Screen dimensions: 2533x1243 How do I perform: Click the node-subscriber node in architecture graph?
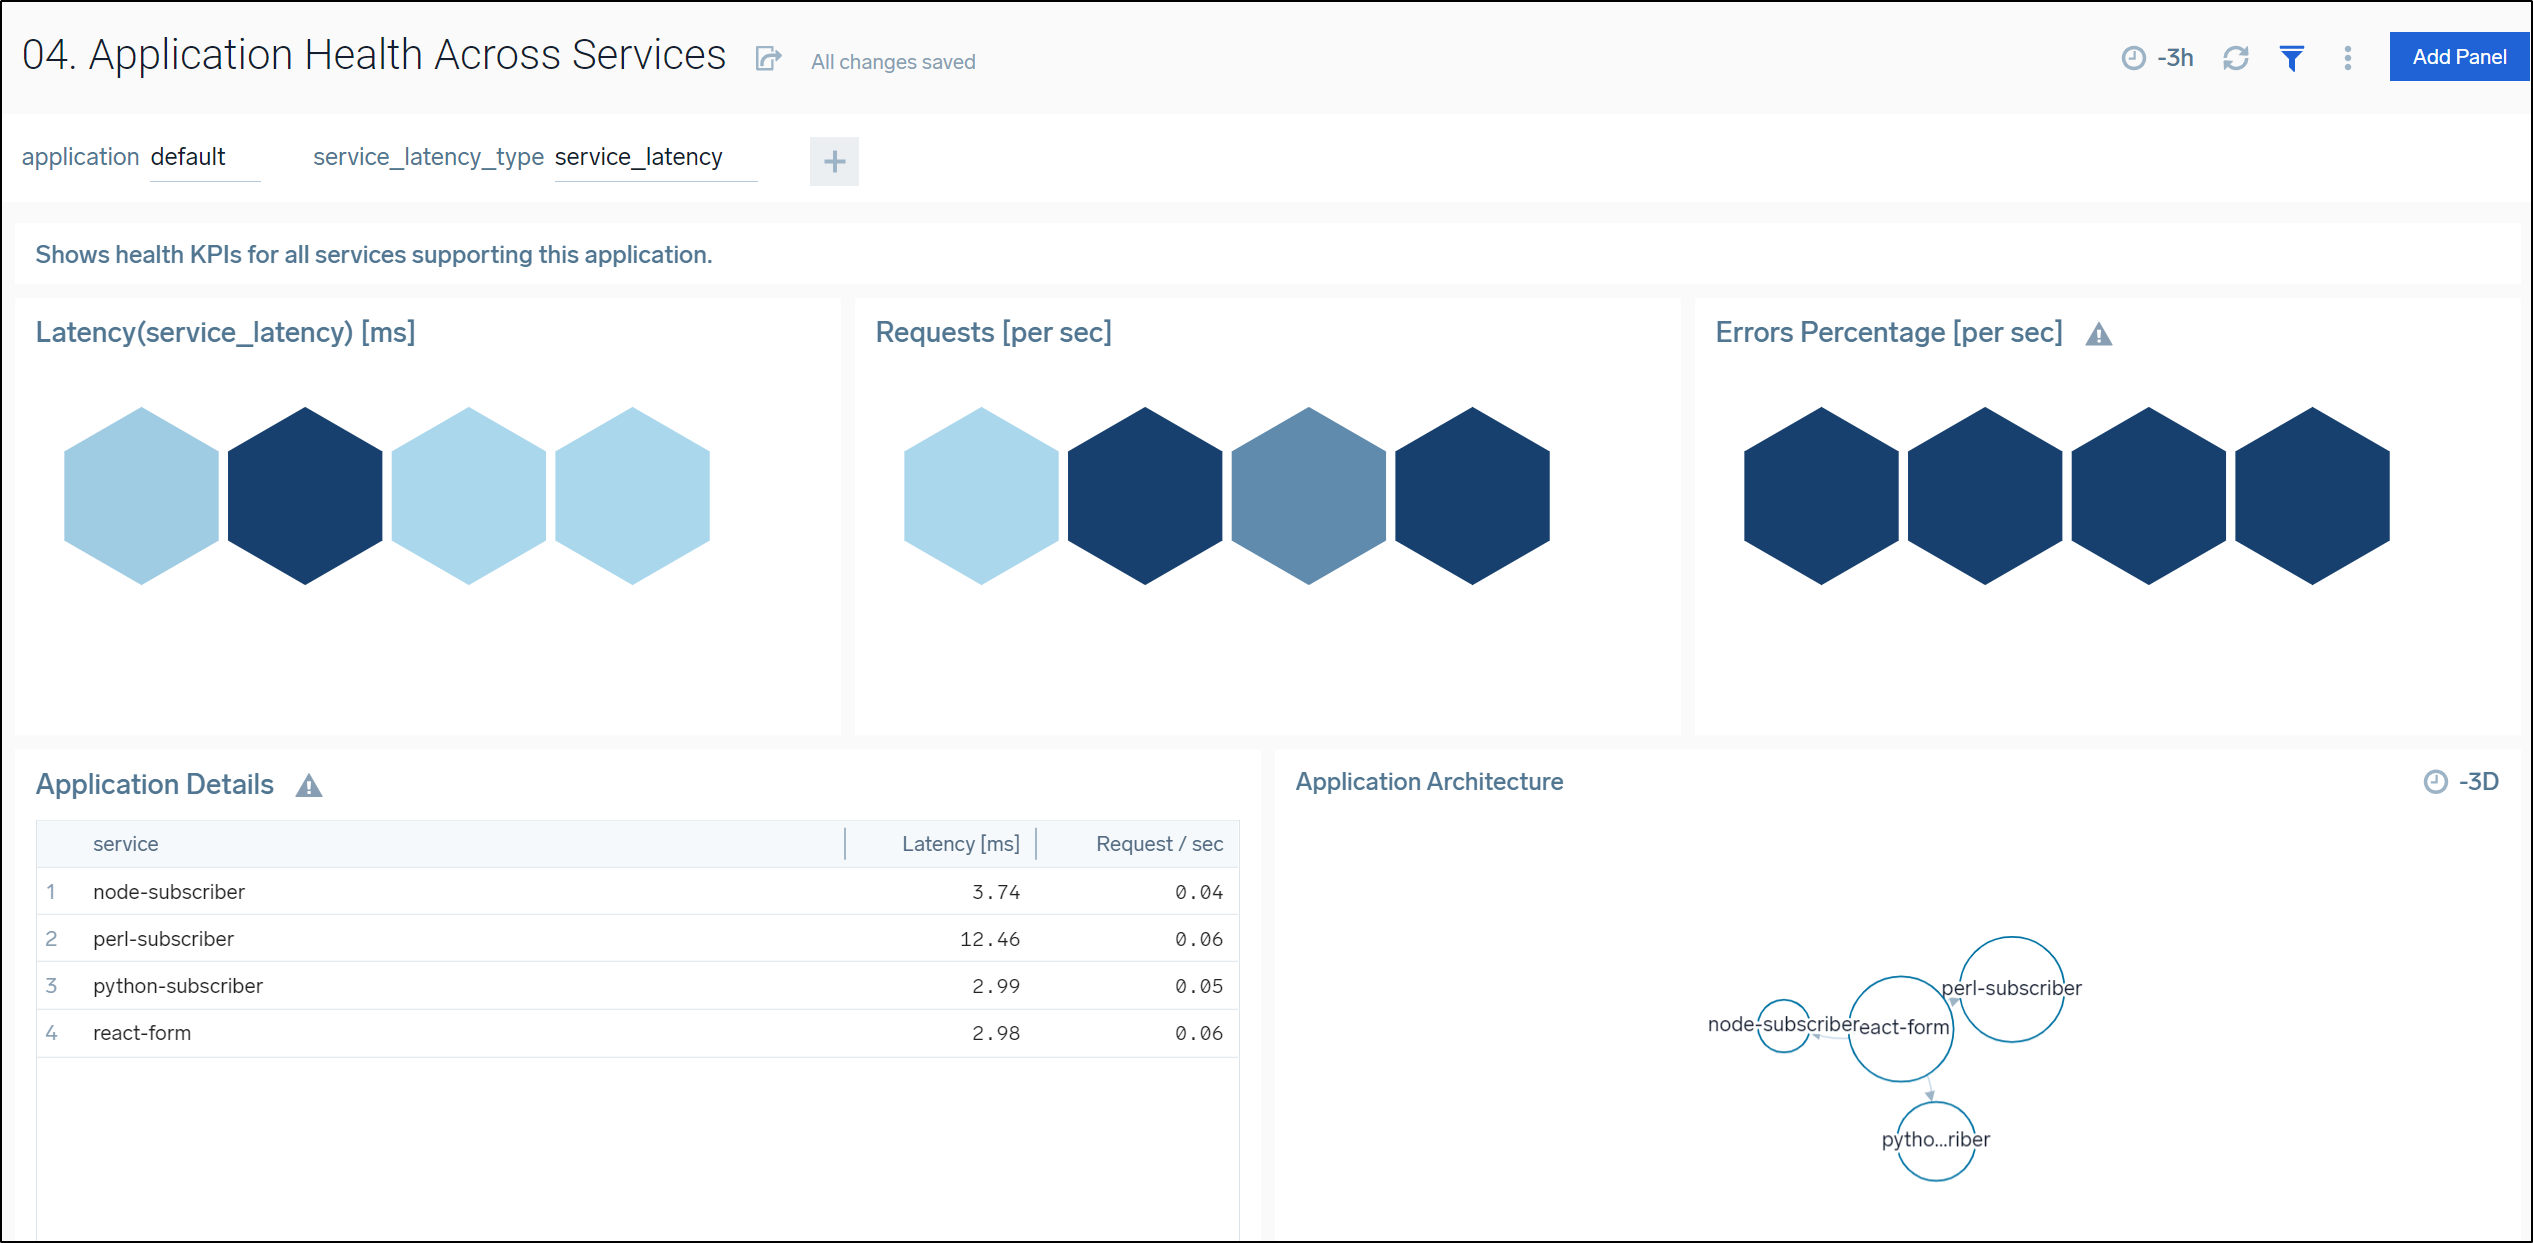pos(1783,1025)
